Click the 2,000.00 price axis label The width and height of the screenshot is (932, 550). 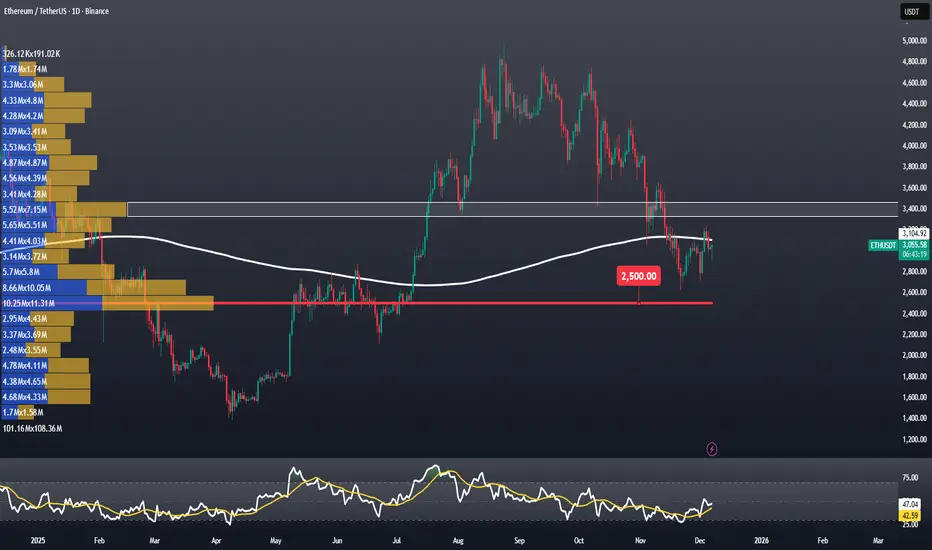click(x=914, y=356)
